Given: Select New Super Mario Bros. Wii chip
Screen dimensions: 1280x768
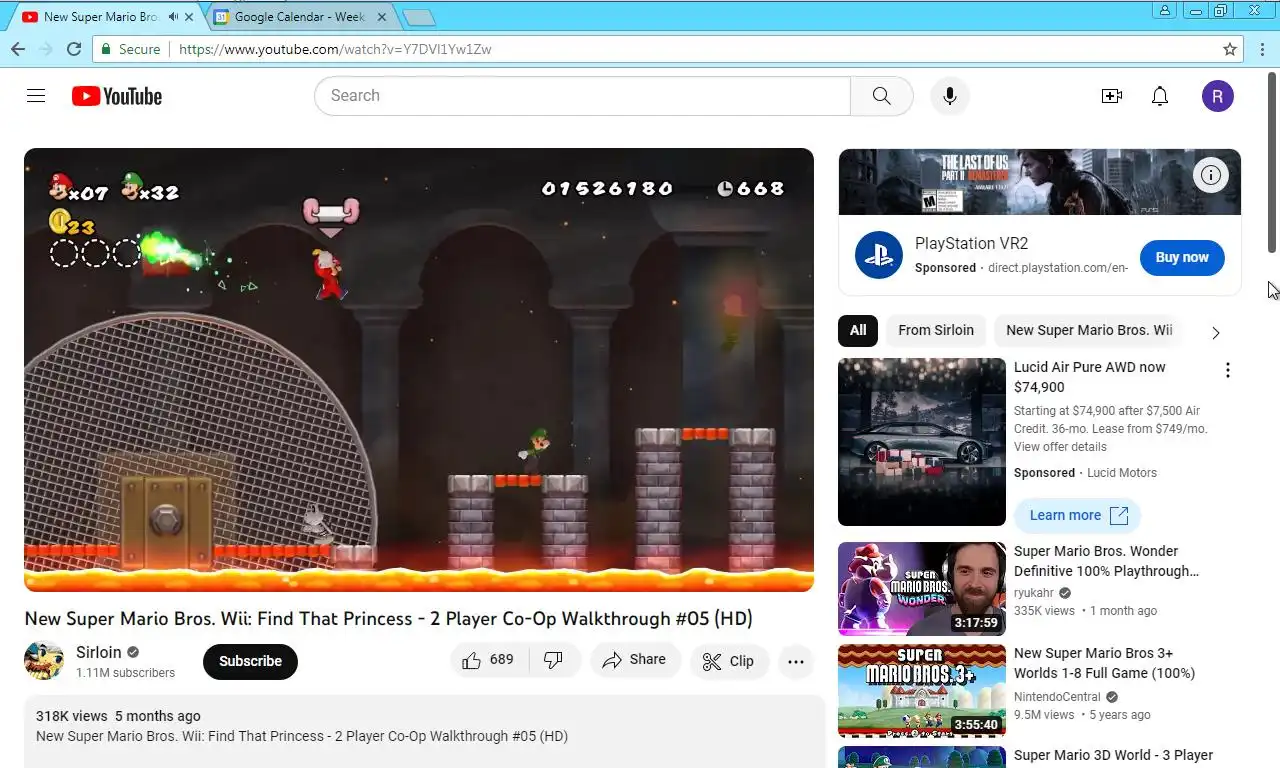Looking at the screenshot, I should click(x=1089, y=330).
